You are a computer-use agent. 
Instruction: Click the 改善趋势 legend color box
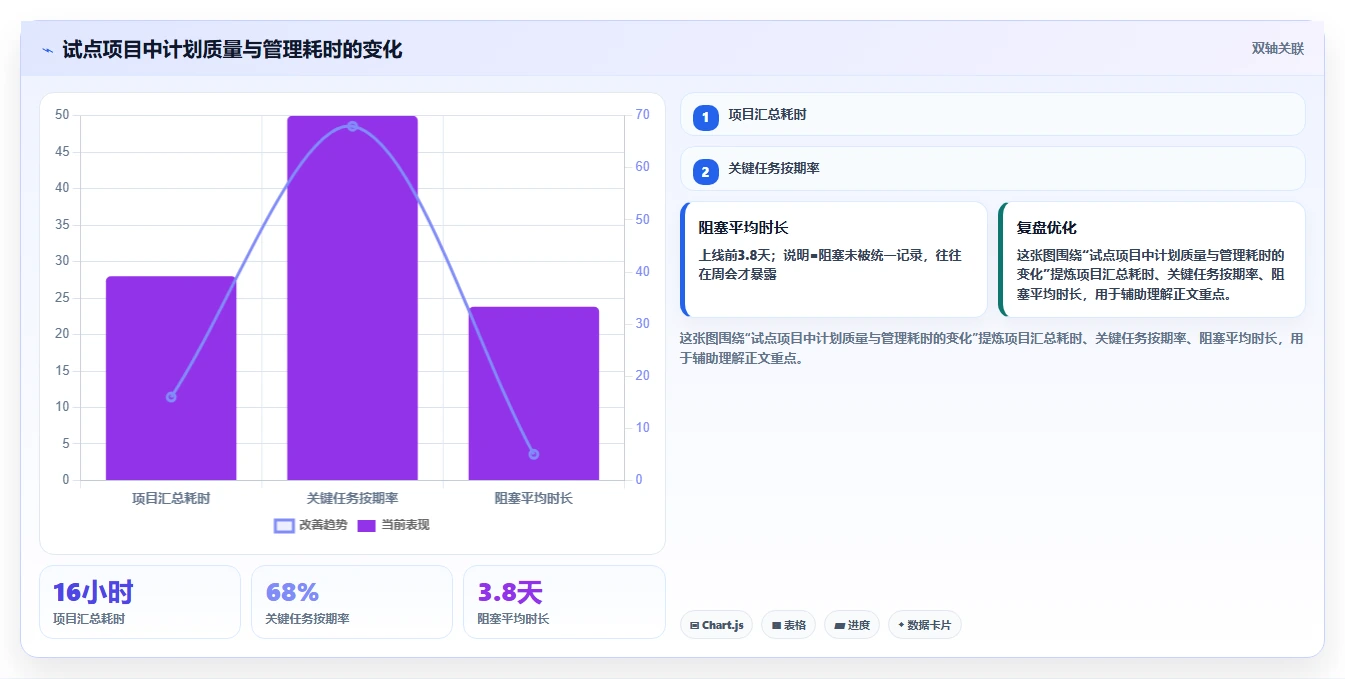pyautogui.click(x=284, y=526)
